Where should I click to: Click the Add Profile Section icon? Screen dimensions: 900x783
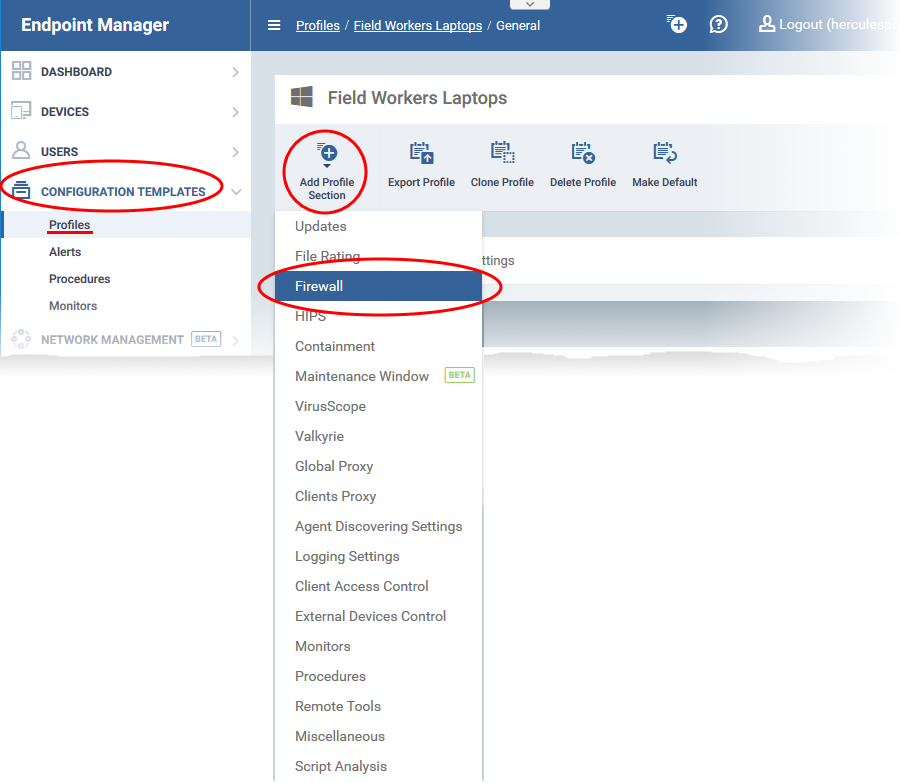tap(327, 153)
